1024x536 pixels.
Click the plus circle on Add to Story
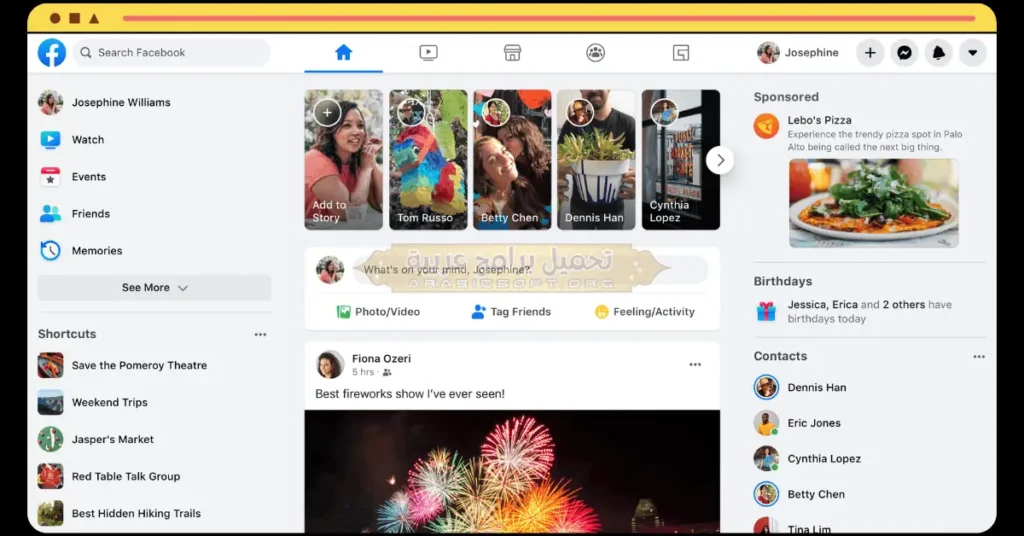[x=327, y=112]
